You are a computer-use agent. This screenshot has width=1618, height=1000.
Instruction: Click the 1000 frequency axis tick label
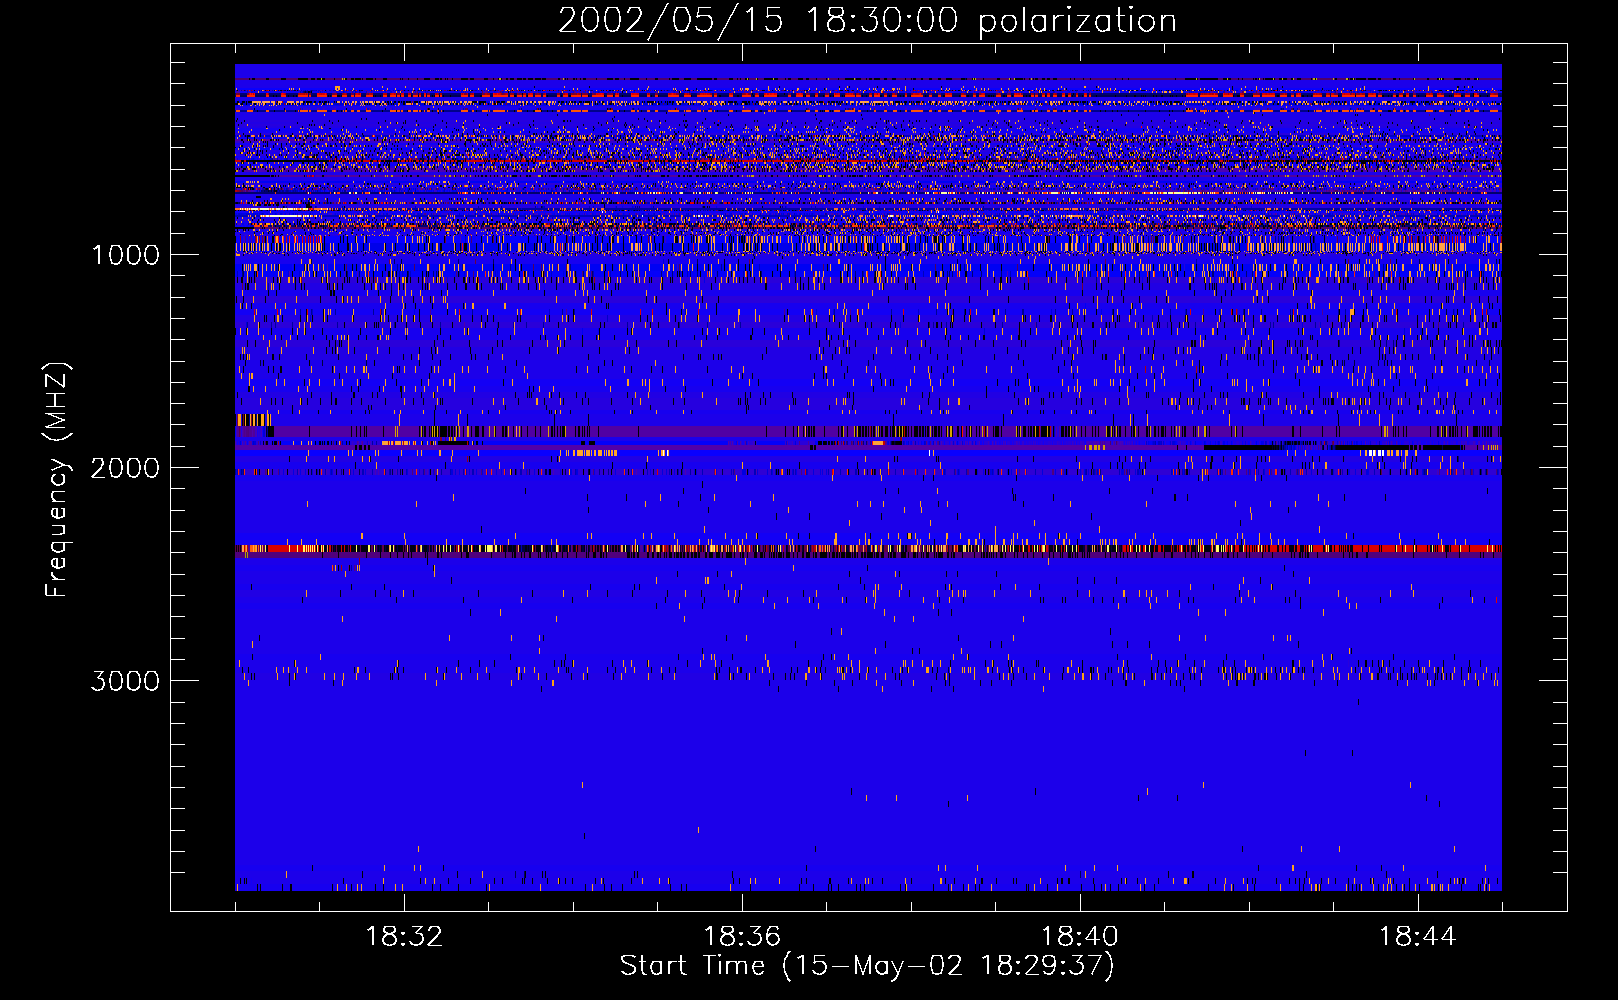[x=125, y=255]
